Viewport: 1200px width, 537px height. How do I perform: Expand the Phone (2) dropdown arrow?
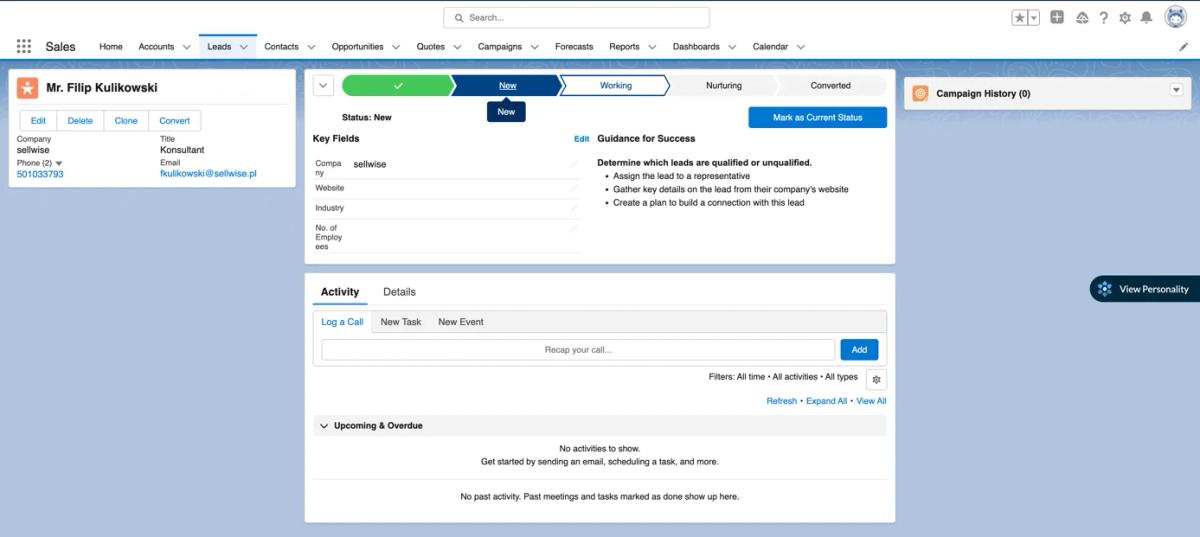click(x=59, y=163)
